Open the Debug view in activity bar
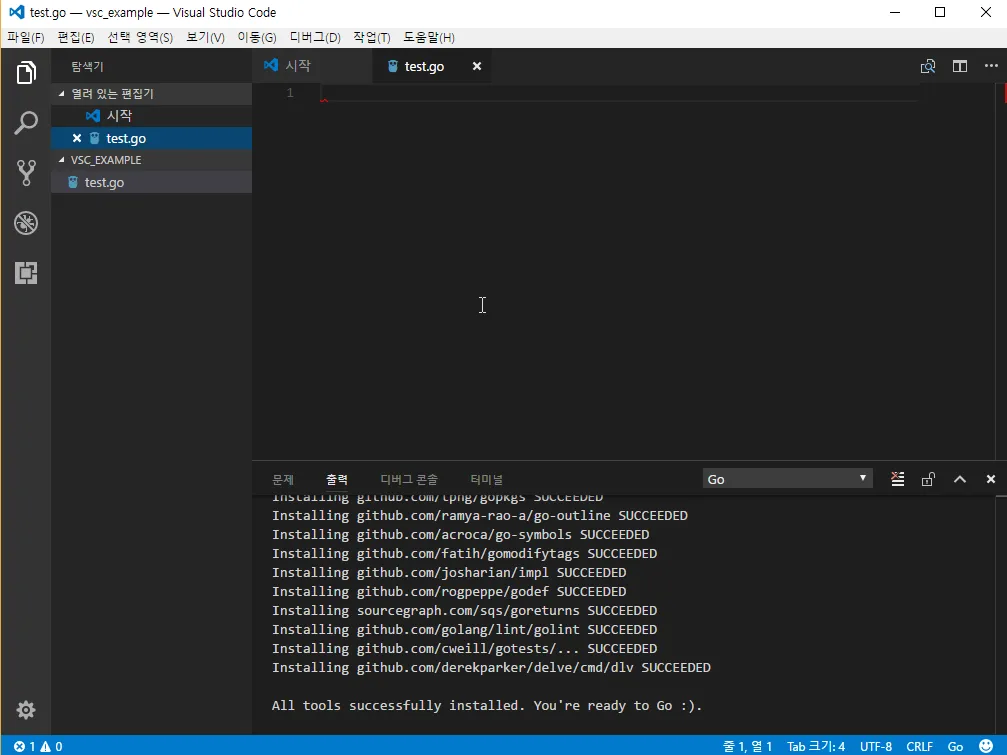Image resolution: width=1007 pixels, height=755 pixels. [26, 223]
